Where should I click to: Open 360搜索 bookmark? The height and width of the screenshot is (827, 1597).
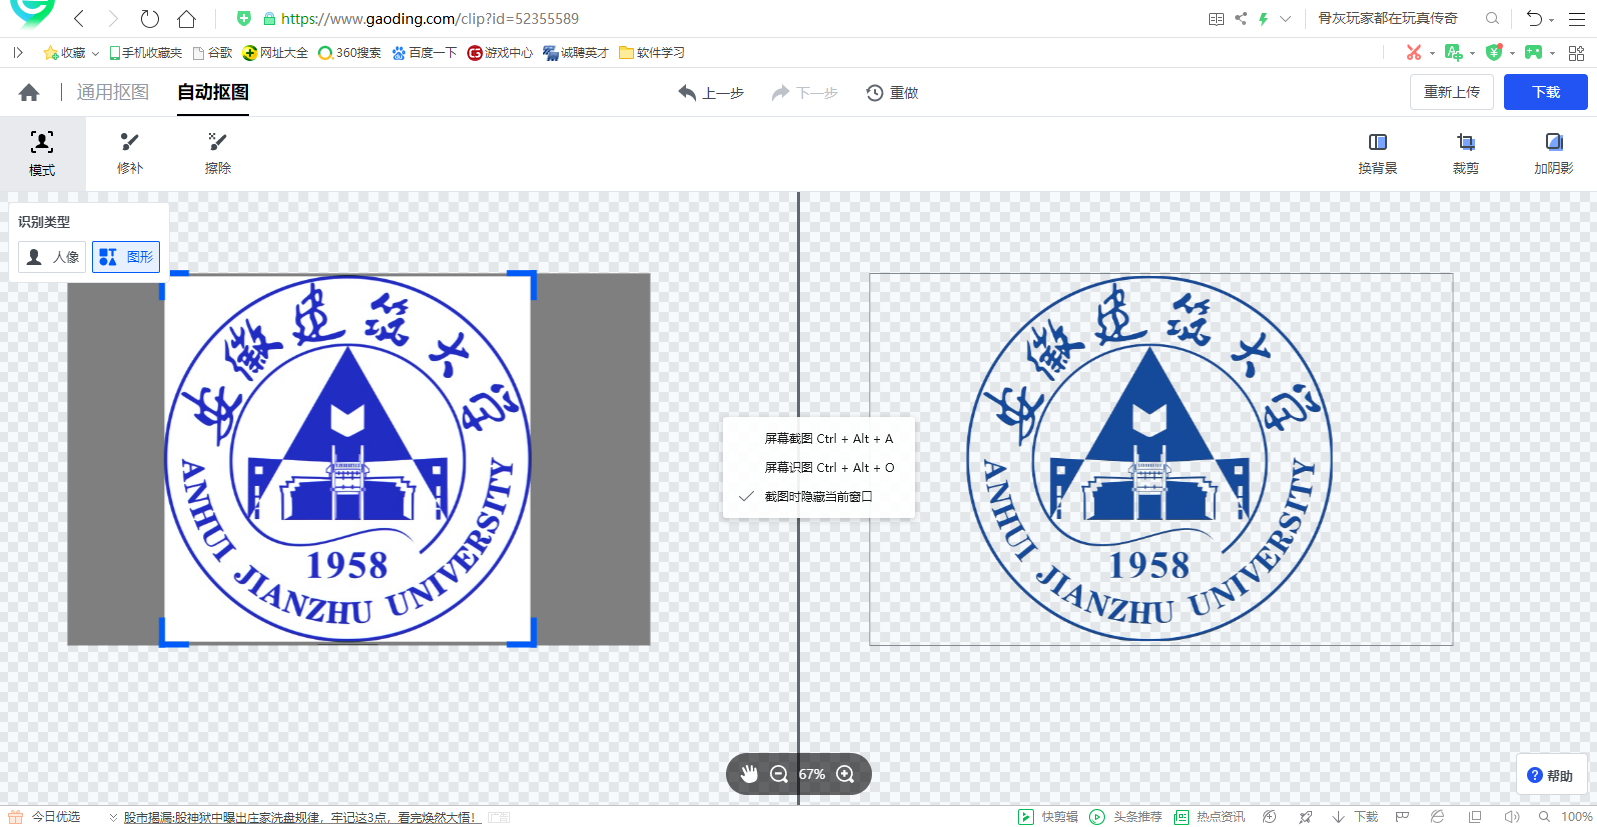coord(350,53)
